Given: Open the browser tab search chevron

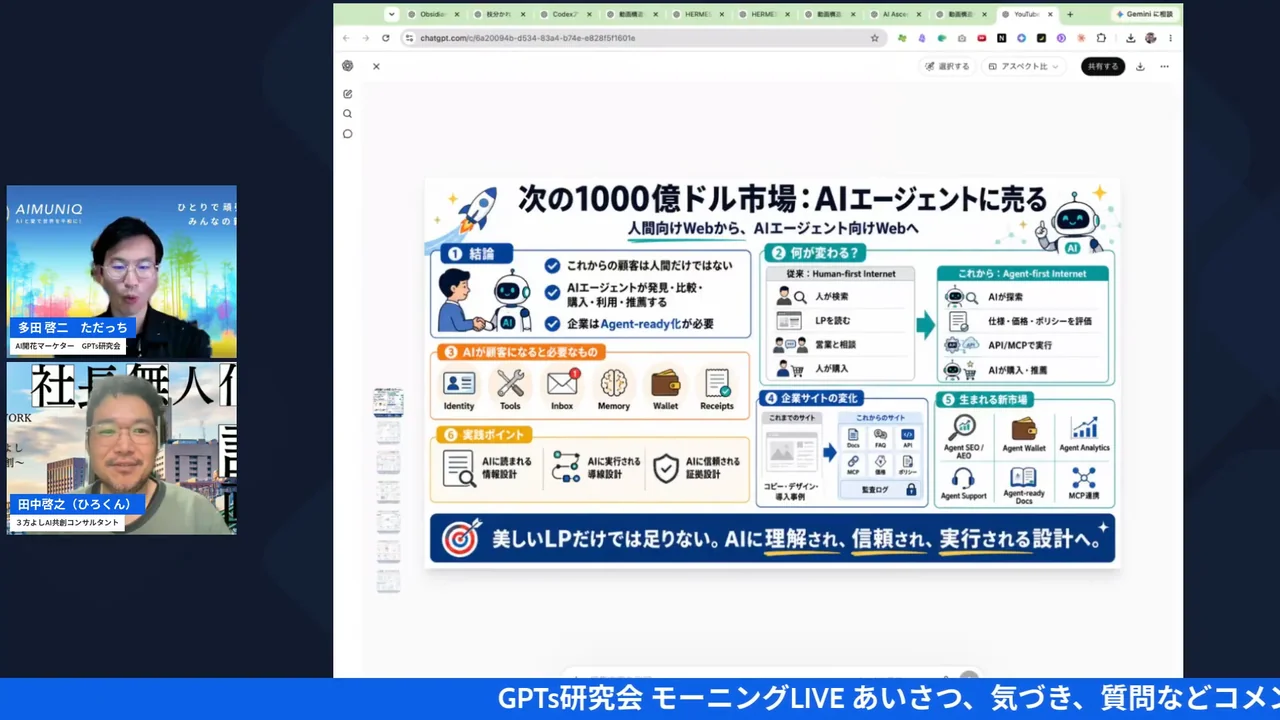Looking at the screenshot, I should (391, 14).
